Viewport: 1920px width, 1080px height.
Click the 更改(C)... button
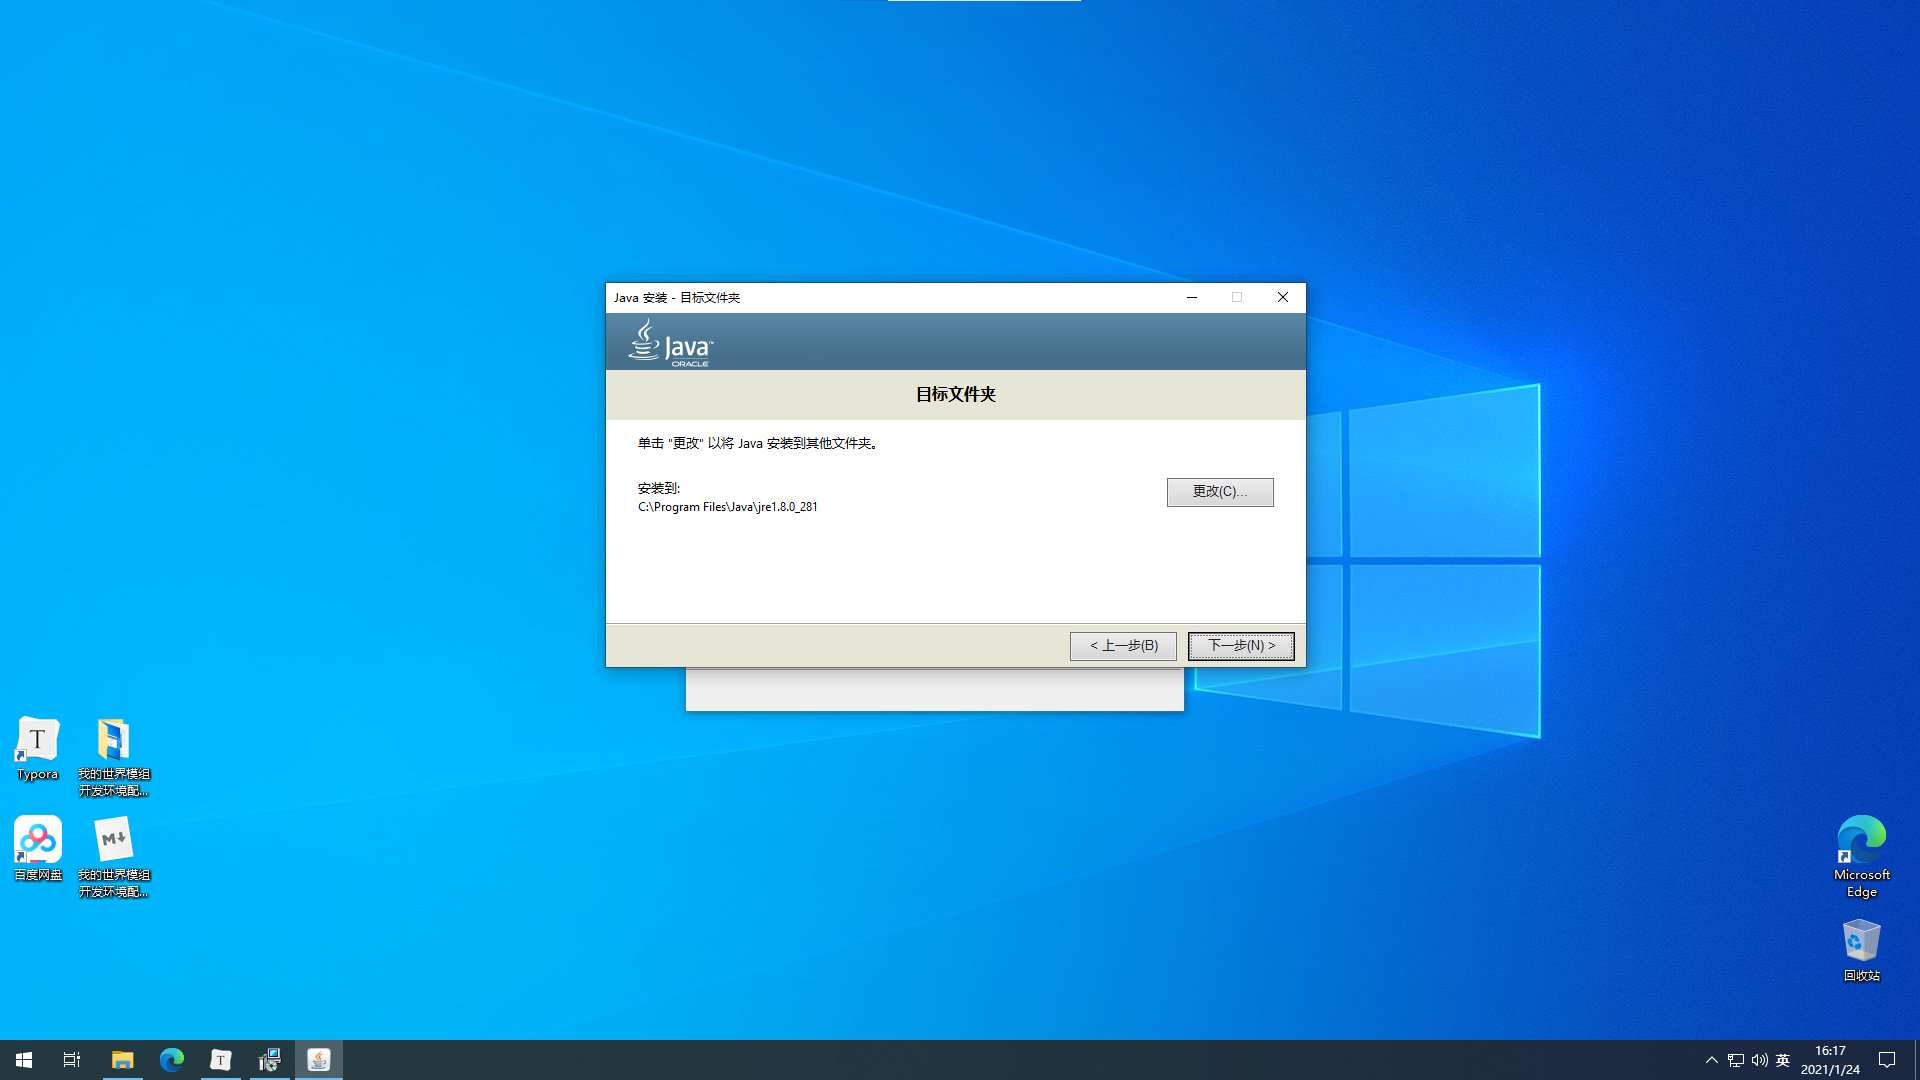pyautogui.click(x=1219, y=492)
